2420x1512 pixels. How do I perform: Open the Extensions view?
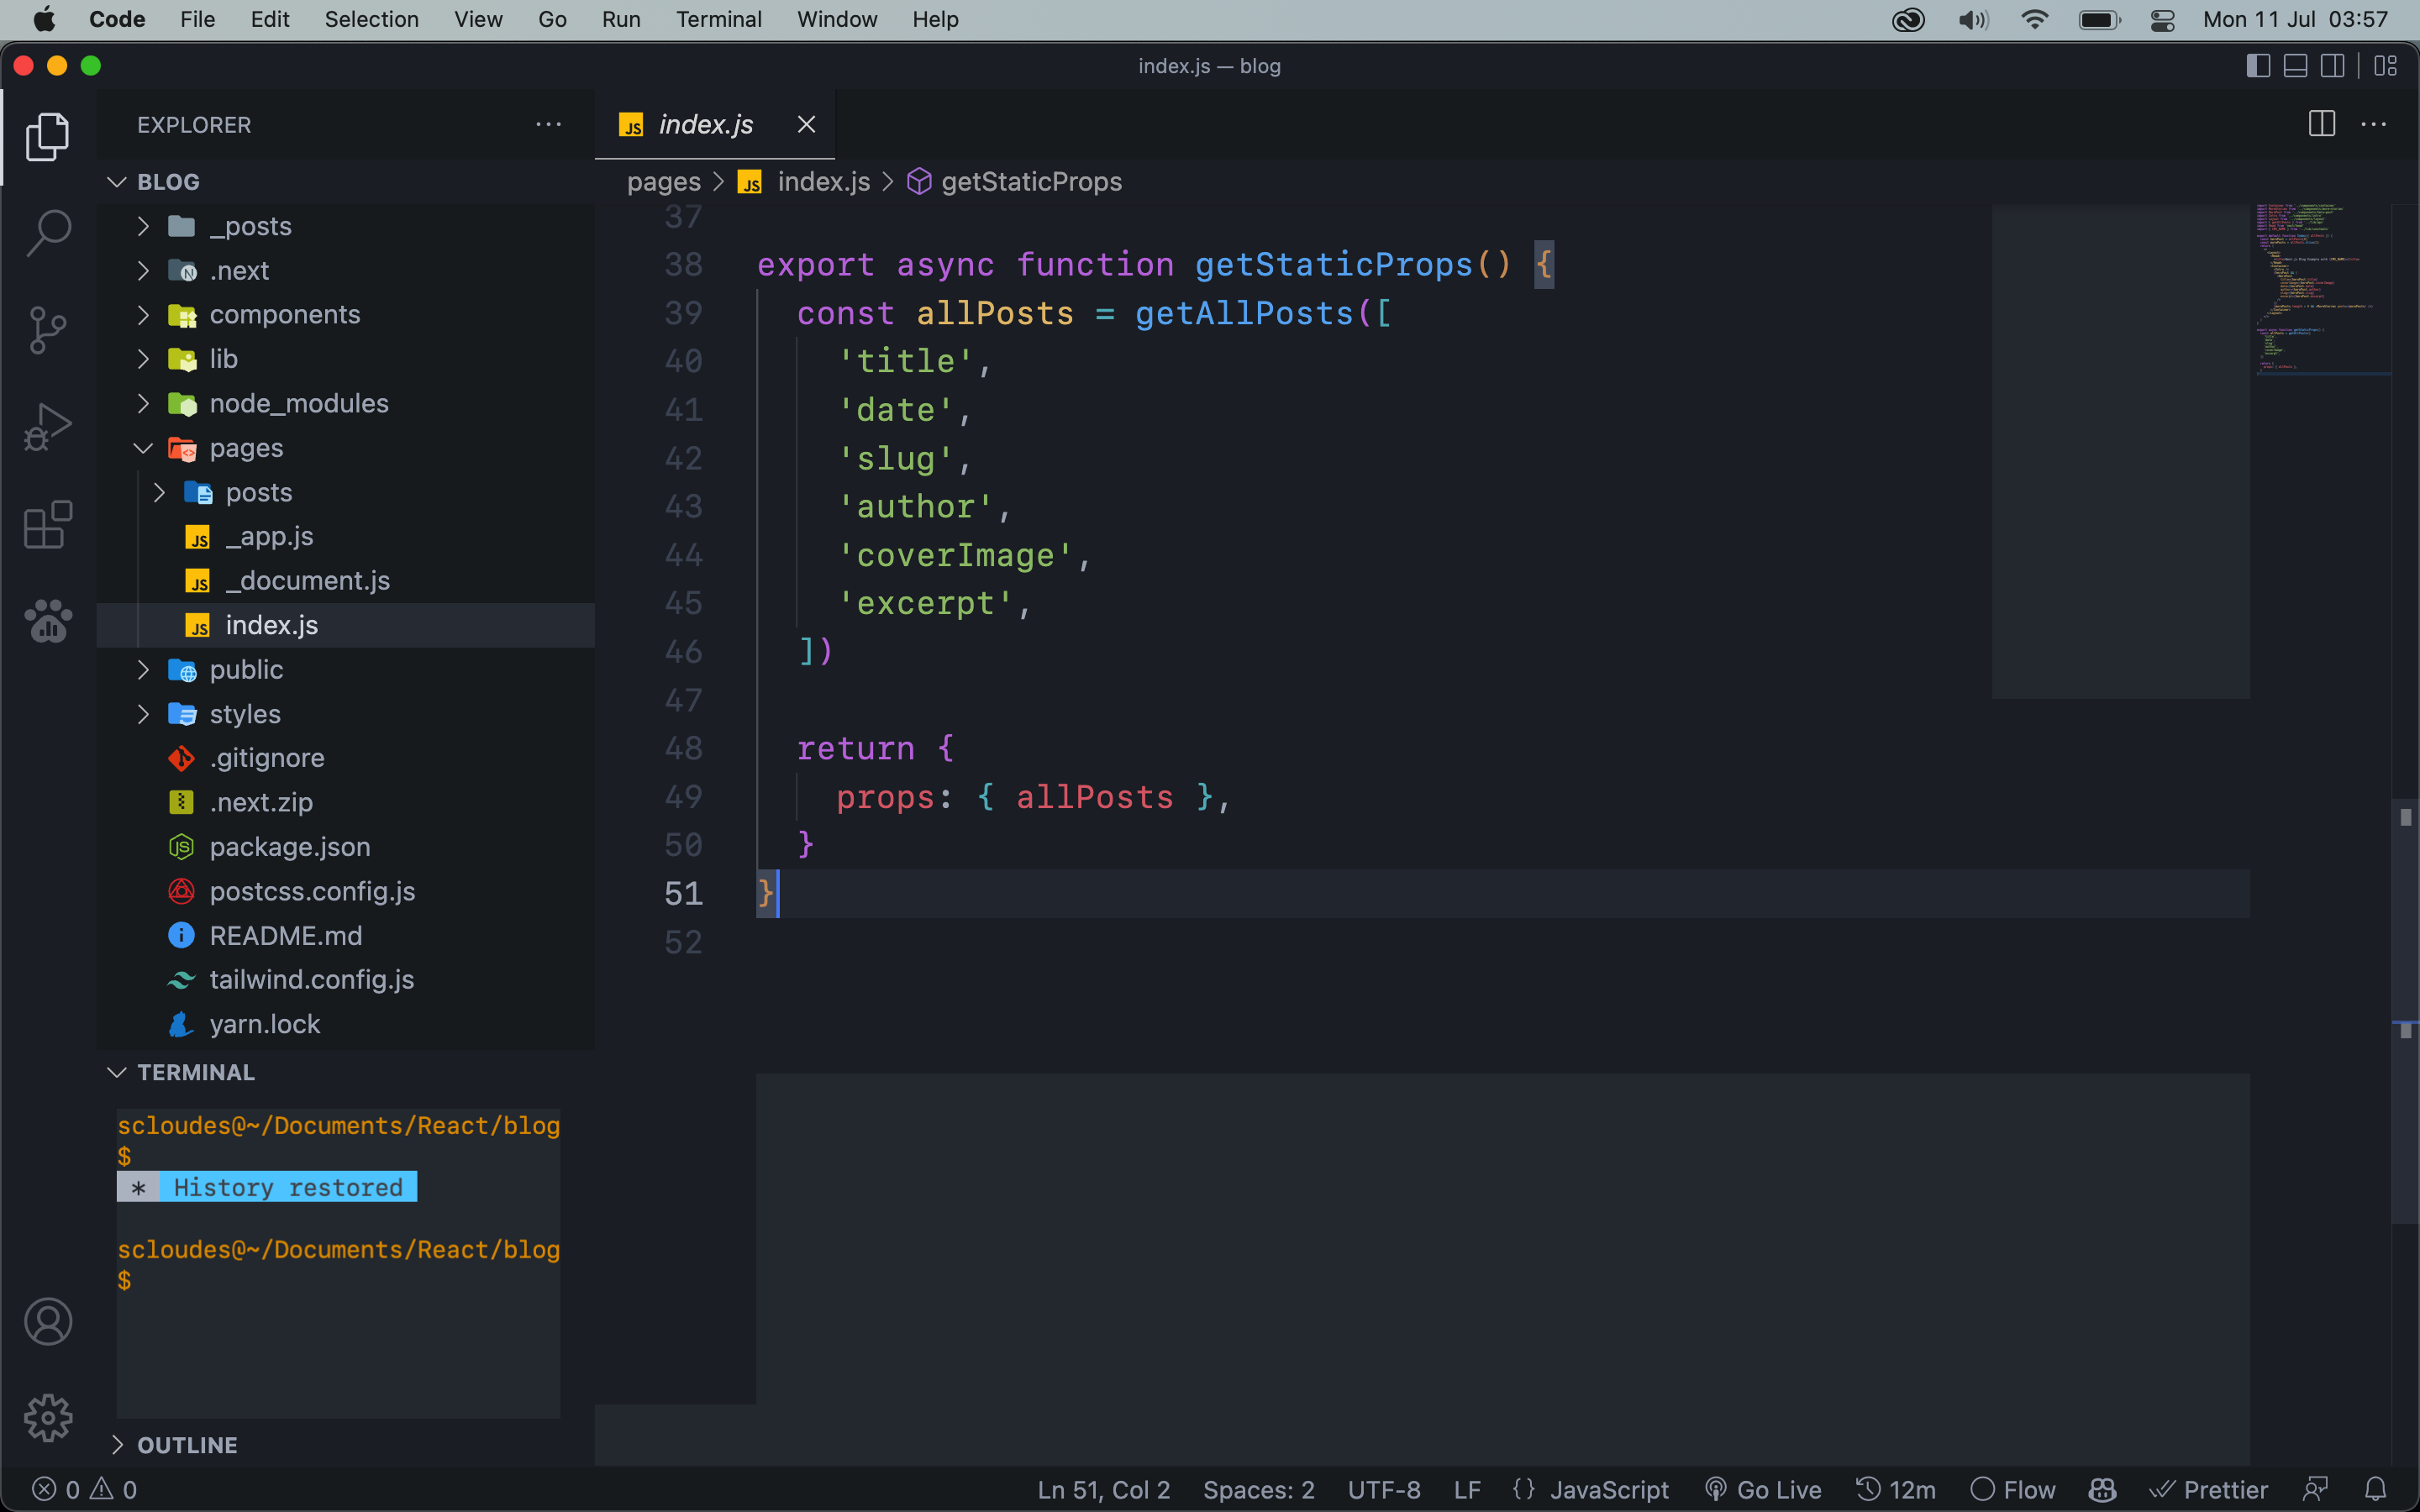pos(47,524)
